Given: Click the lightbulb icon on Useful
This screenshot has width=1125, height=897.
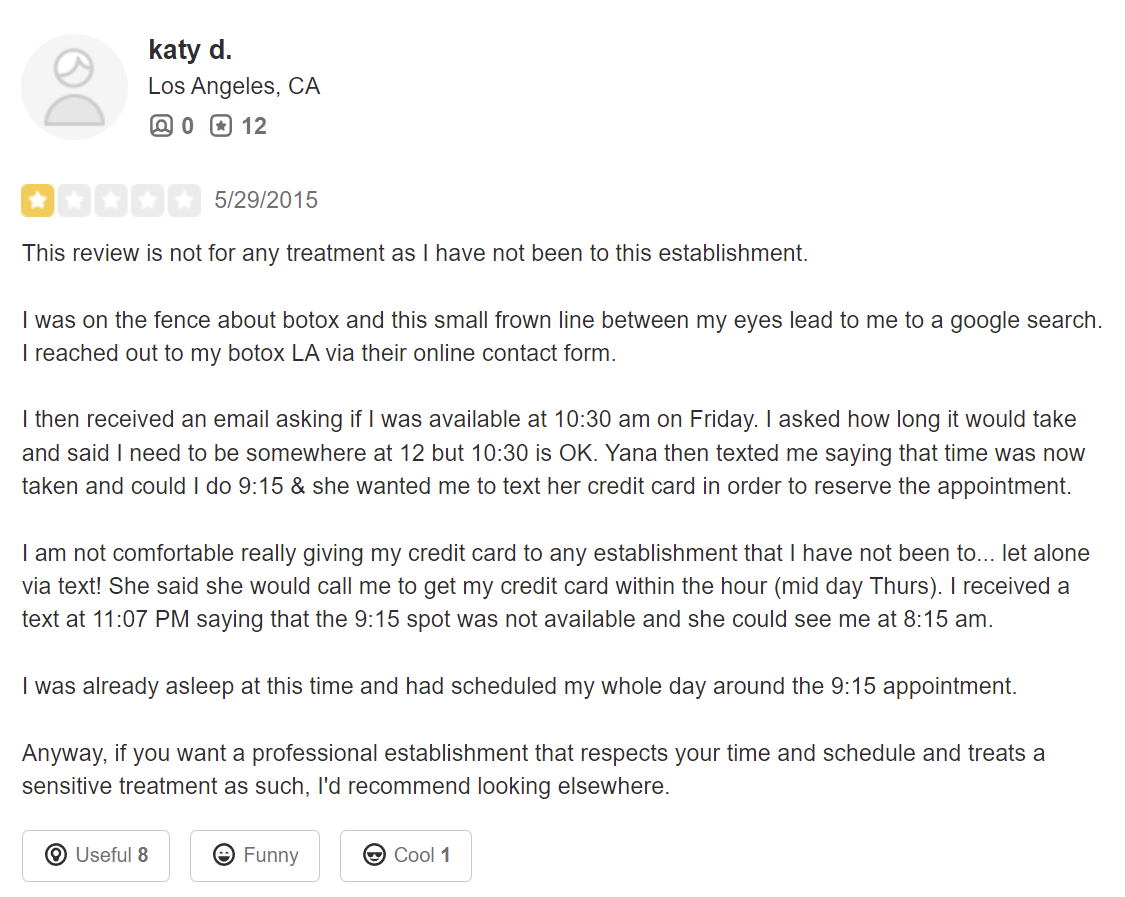Looking at the screenshot, I should (56, 855).
